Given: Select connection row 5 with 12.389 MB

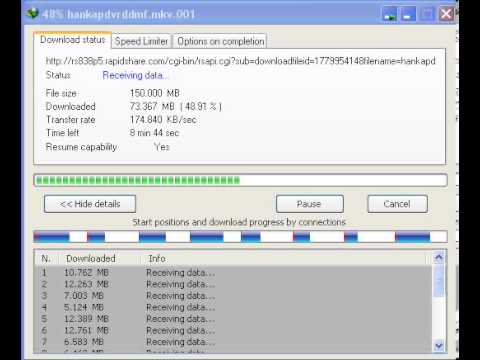Looking at the screenshot, I should point(233,319).
